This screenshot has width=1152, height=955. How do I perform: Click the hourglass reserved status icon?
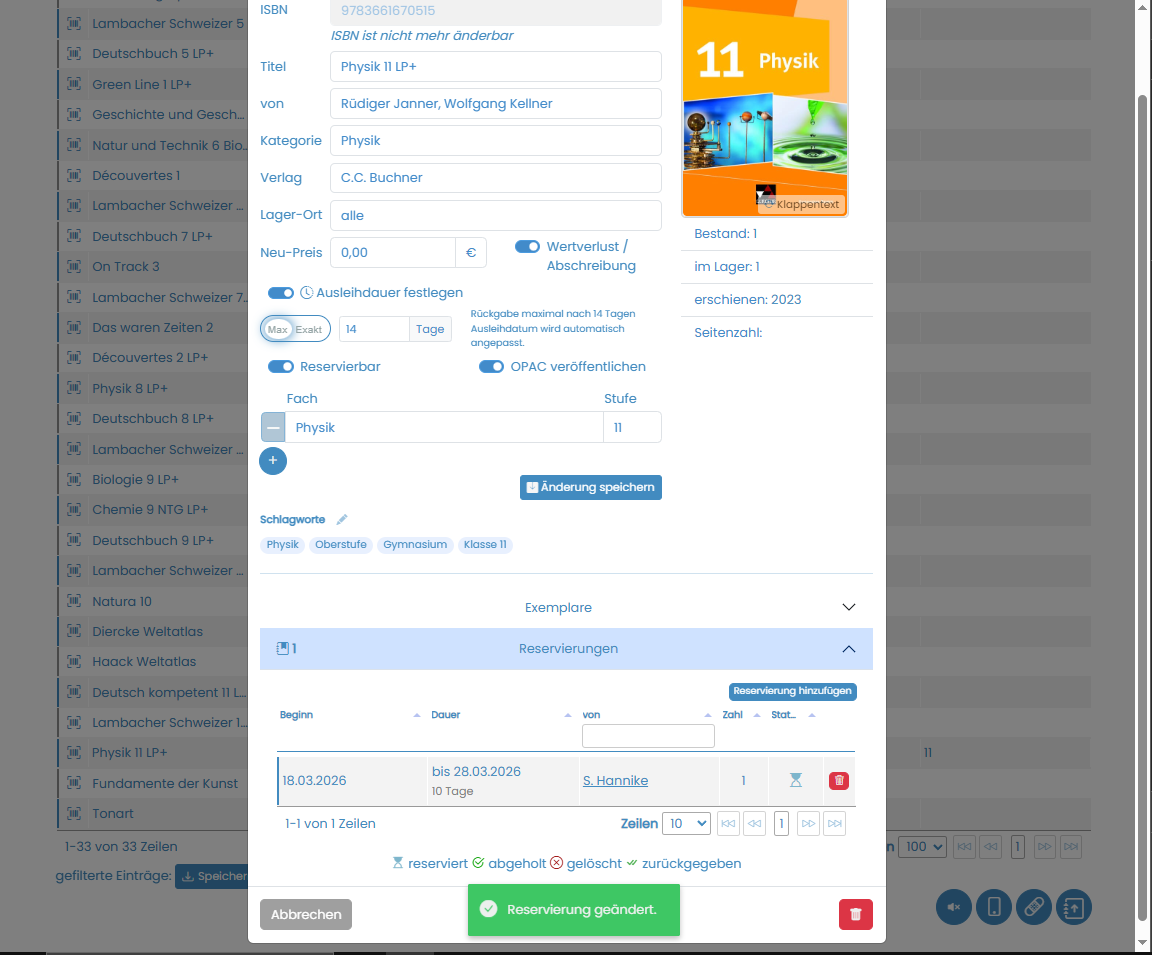[x=795, y=780]
